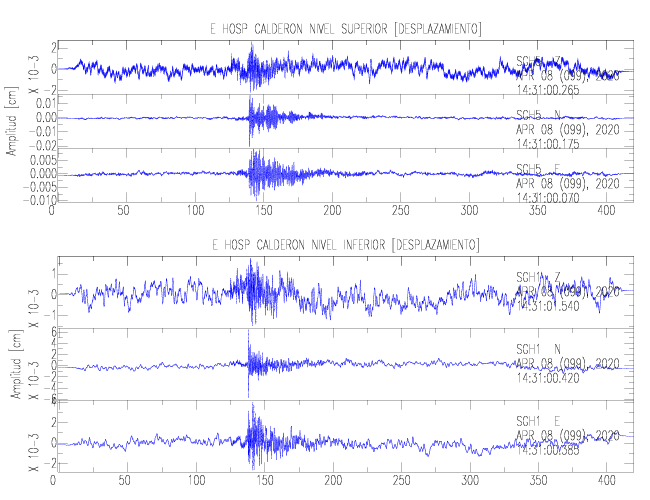This screenshot has width=650, height=500.
Task: Select the timestamp '14:31:00.420'
Action: click(548, 378)
